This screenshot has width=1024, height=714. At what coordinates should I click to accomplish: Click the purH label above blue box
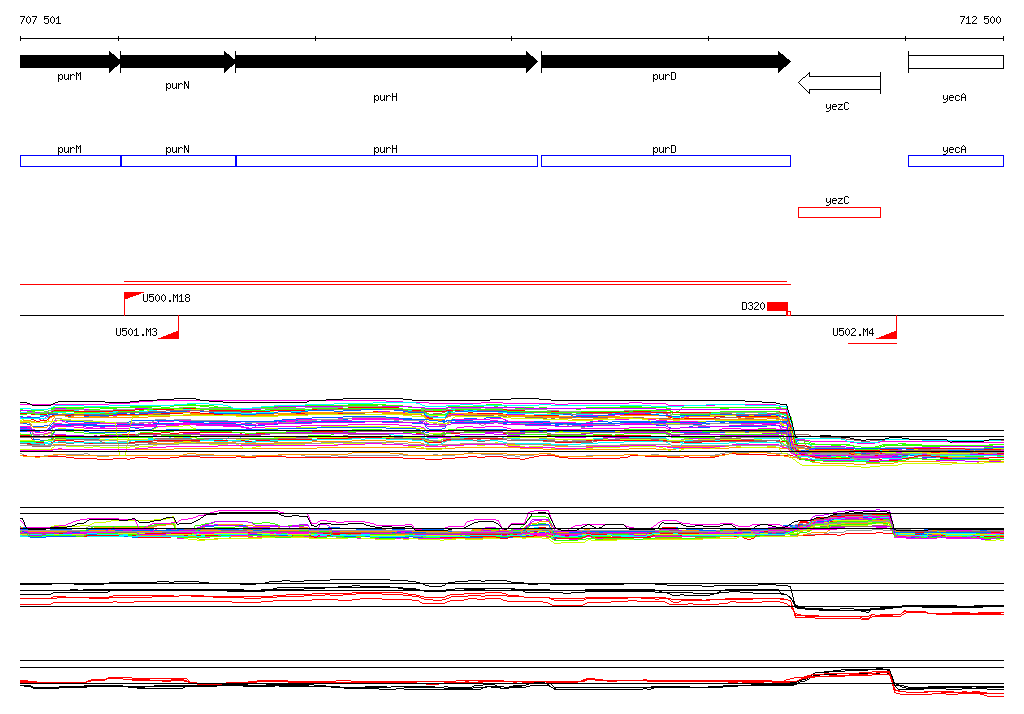385,150
